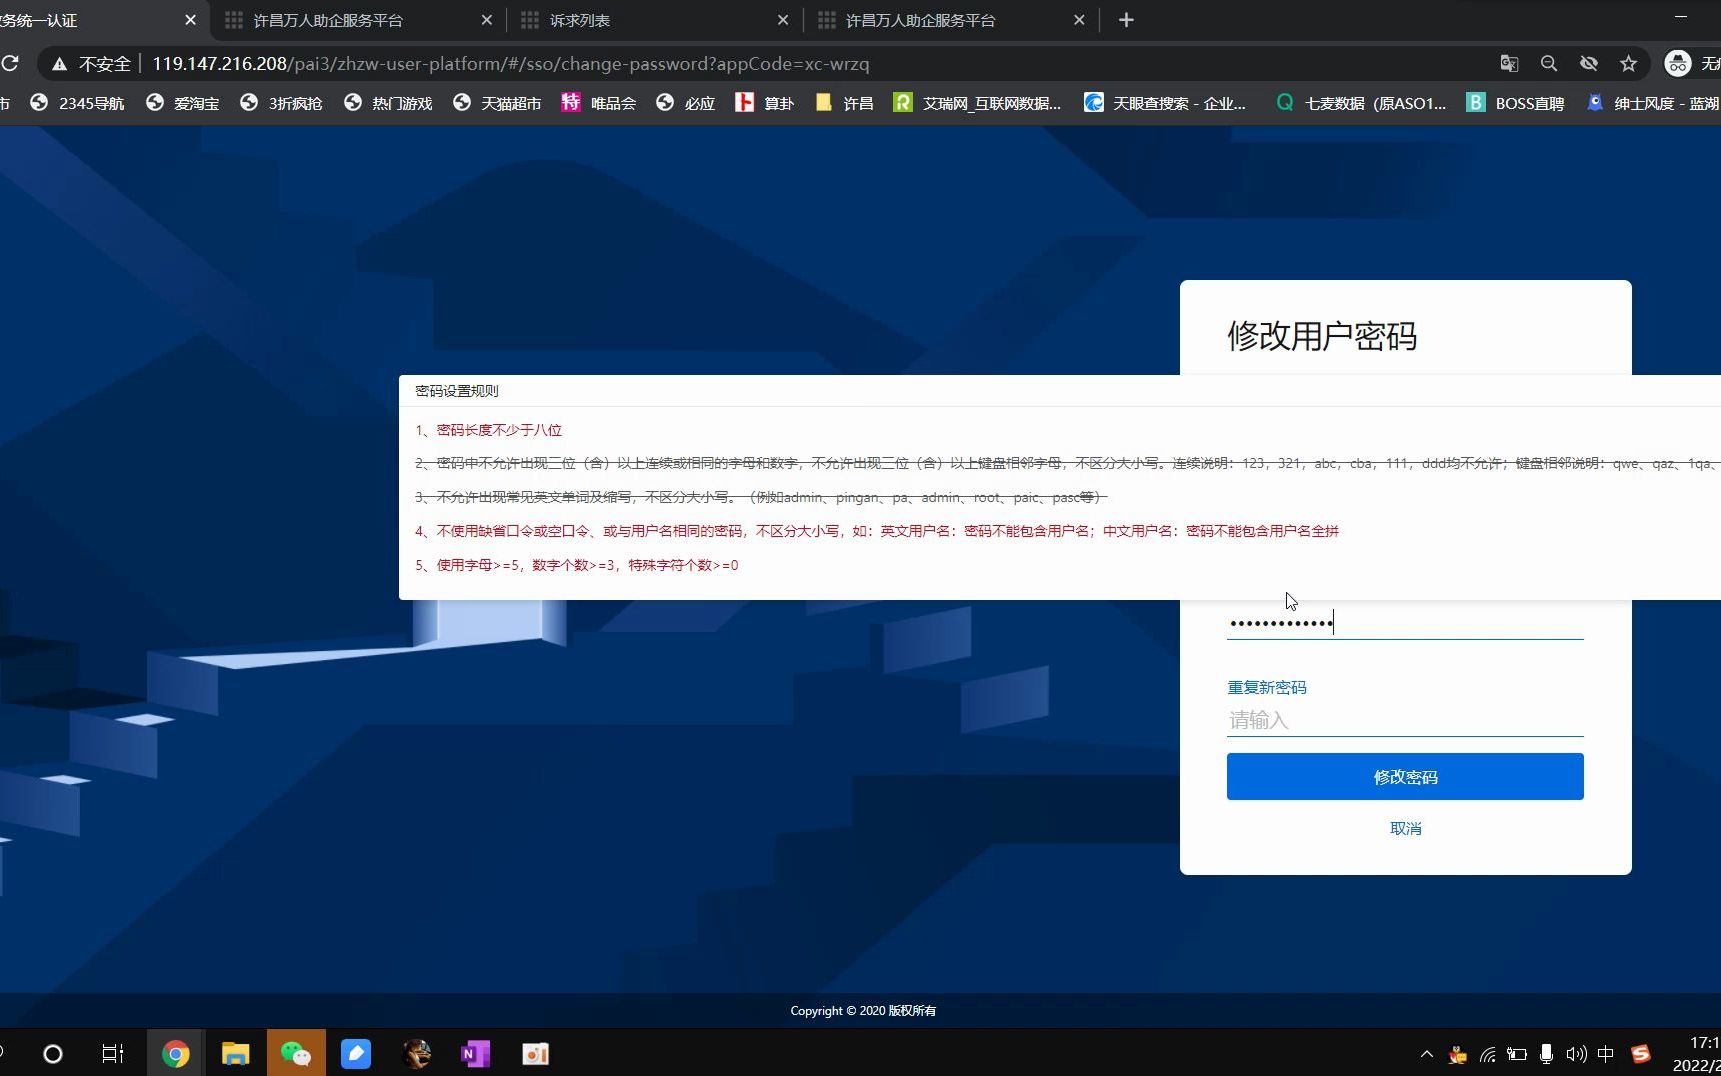This screenshot has width=1721, height=1076.
Task: Open the Google Translate icon in address bar
Action: [x=1509, y=63]
